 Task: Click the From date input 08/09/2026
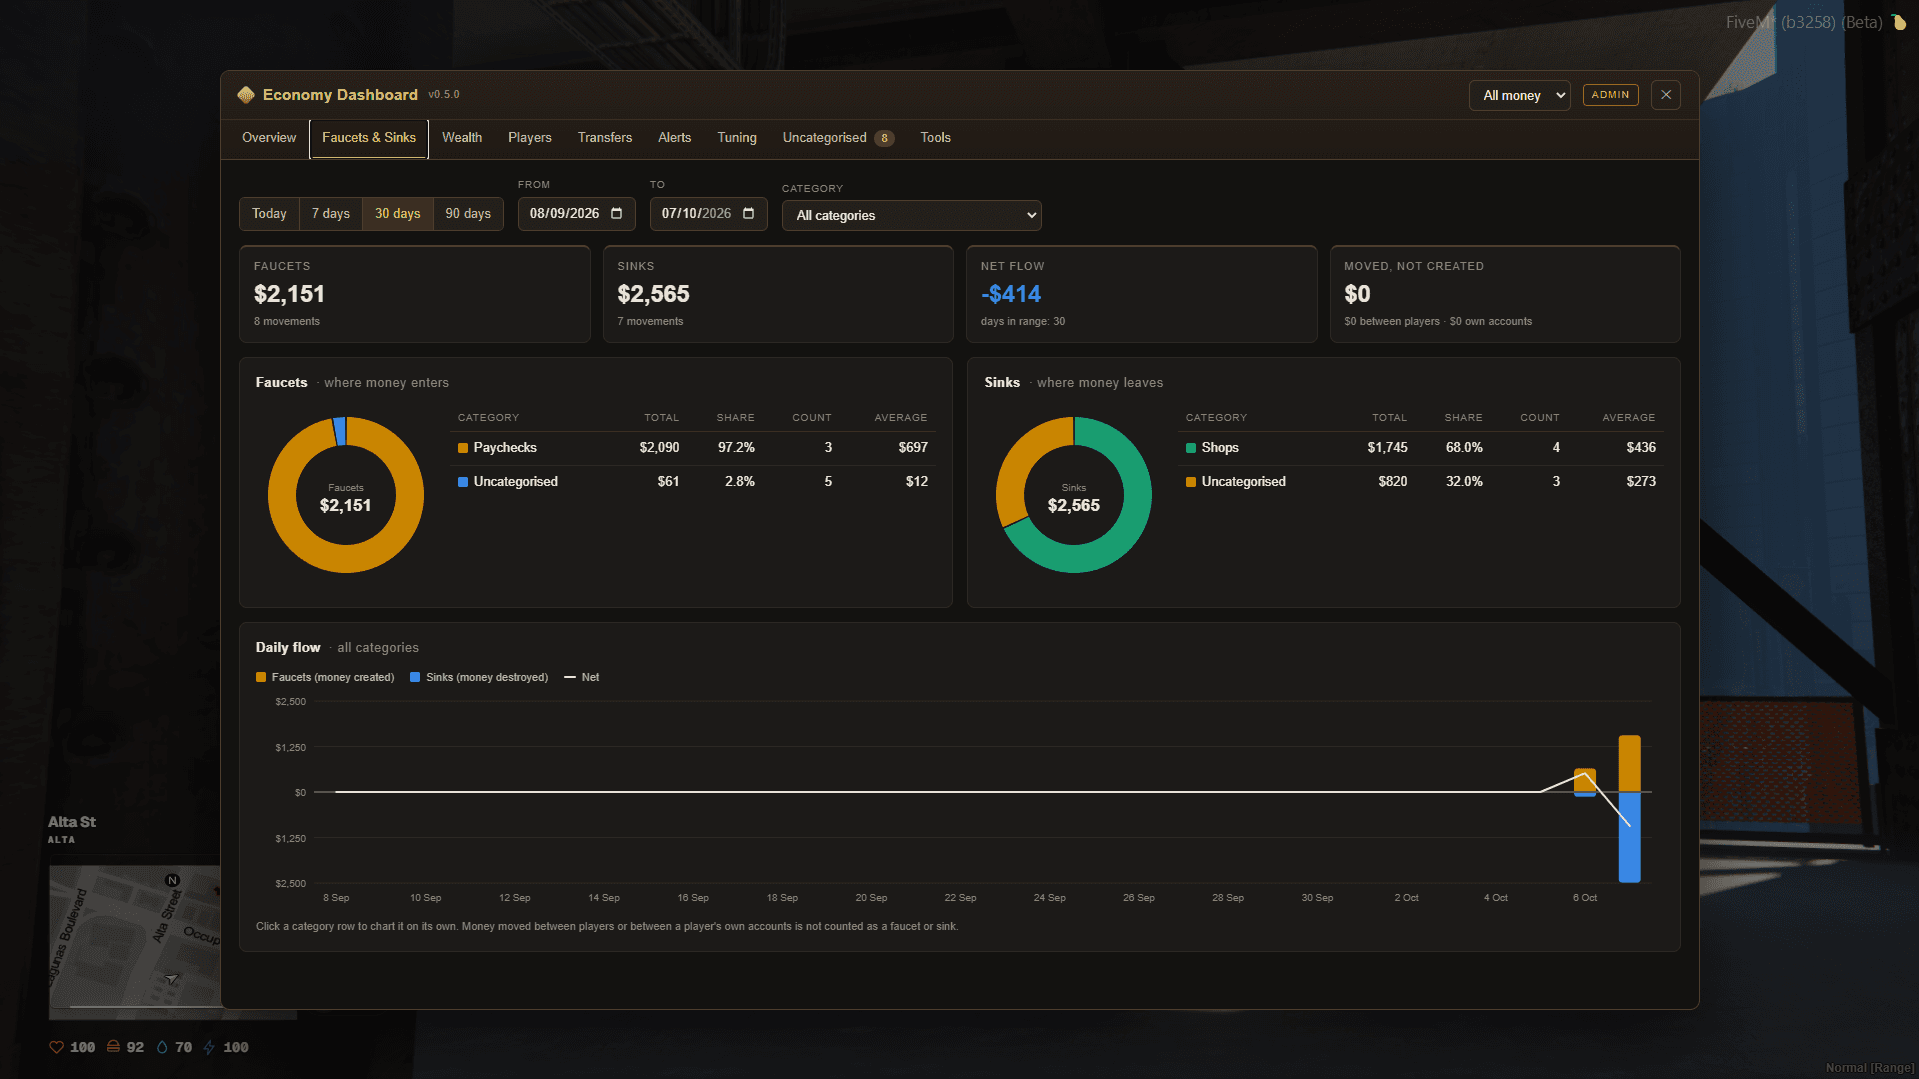click(577, 214)
